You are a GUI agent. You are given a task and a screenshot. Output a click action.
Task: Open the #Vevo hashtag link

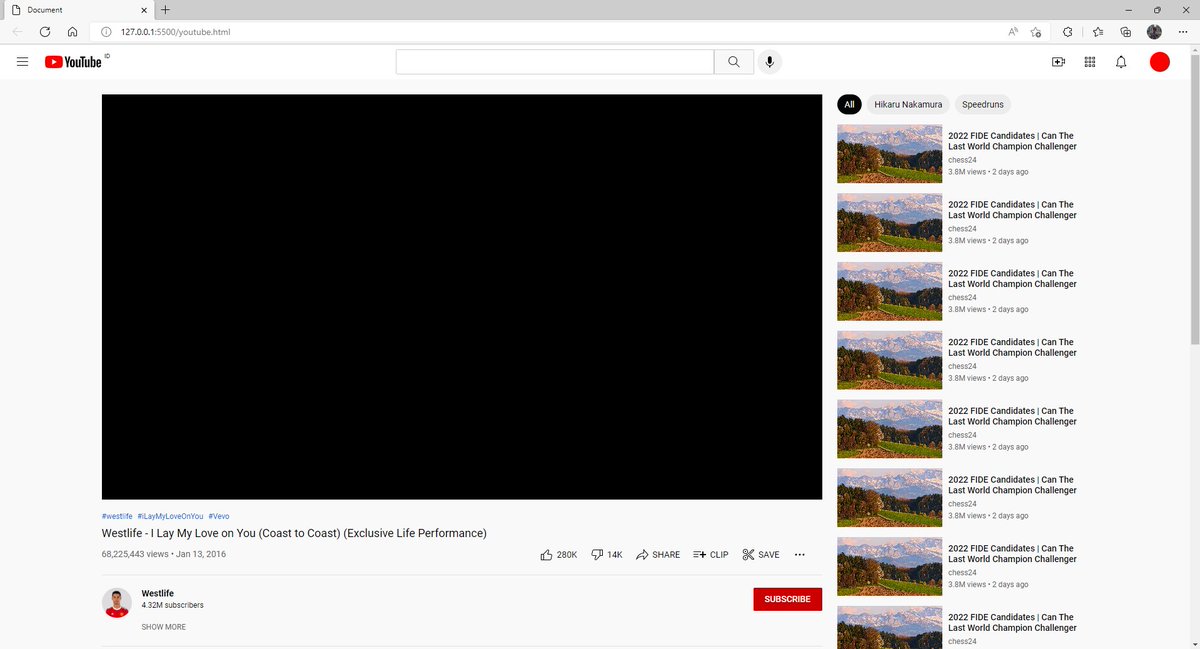(219, 516)
